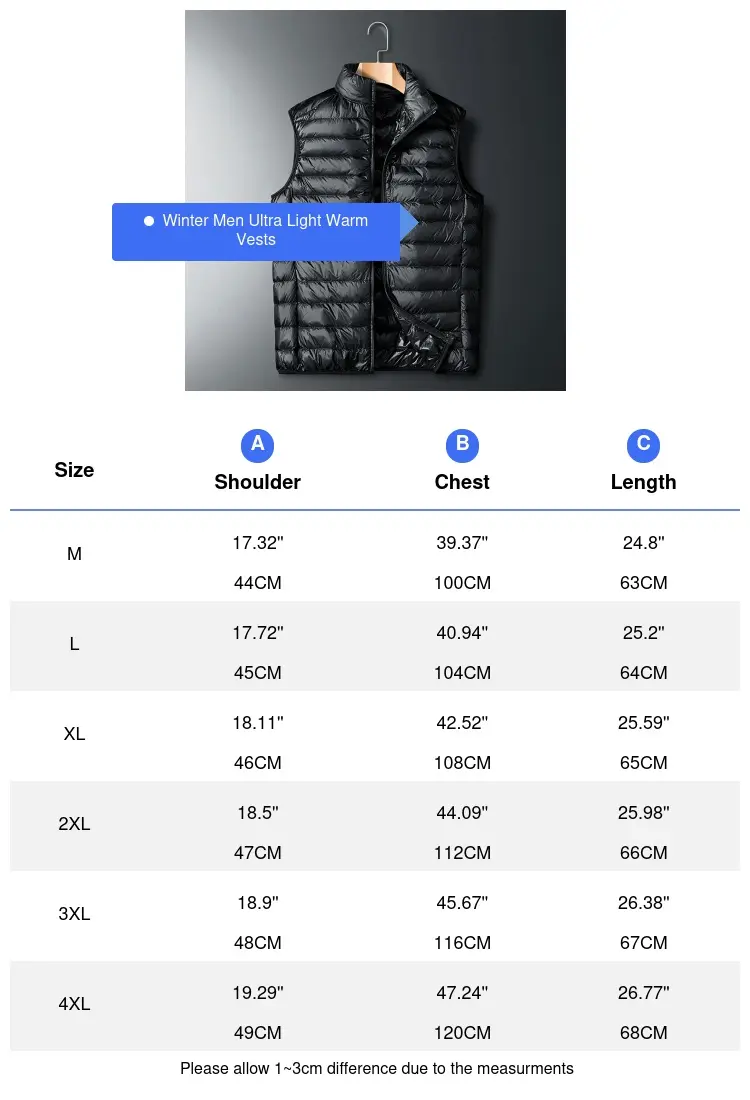Click the measurement difference note text
This screenshot has height=1100, width=750.
point(377,1068)
